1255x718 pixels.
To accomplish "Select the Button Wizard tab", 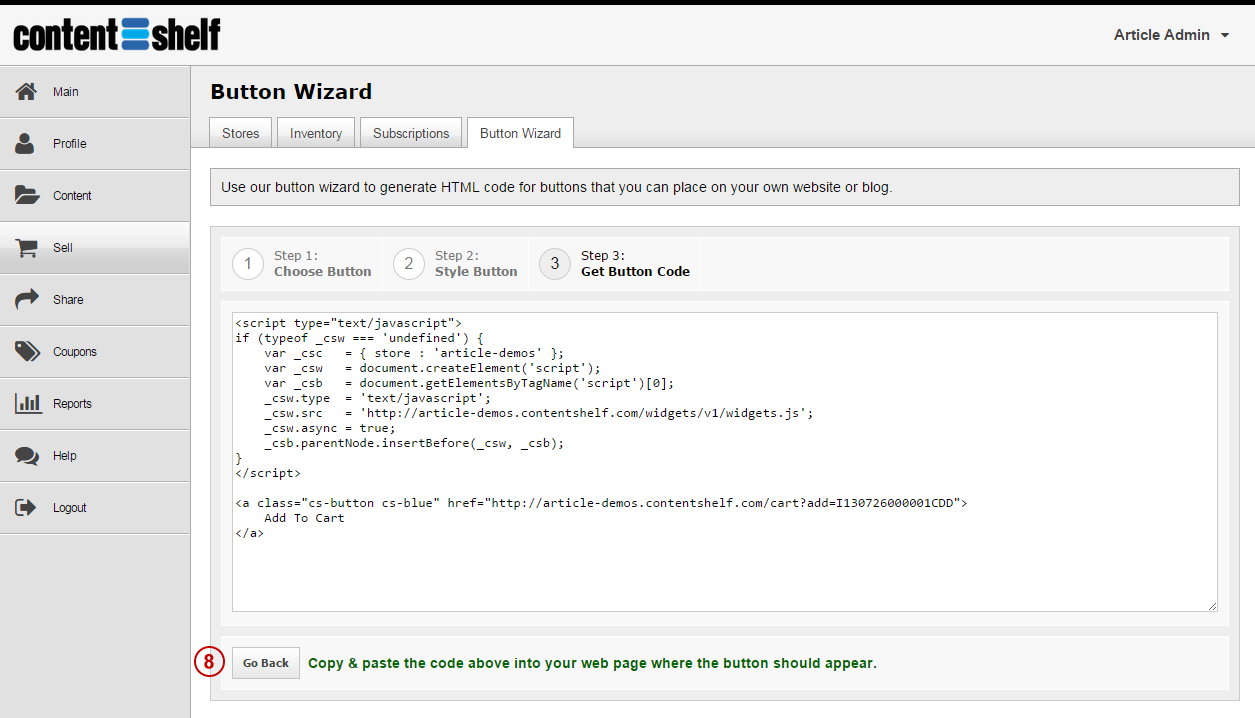I will [x=521, y=133].
